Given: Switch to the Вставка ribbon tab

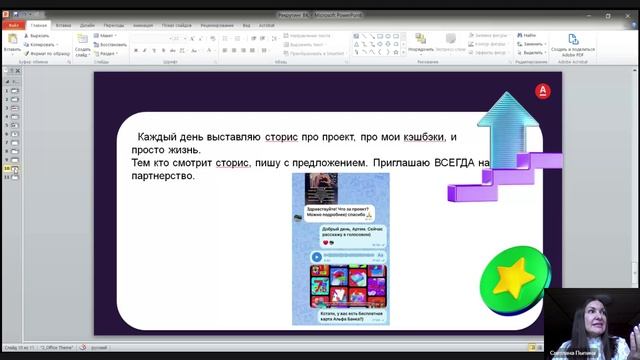Looking at the screenshot, I should [x=63, y=25].
